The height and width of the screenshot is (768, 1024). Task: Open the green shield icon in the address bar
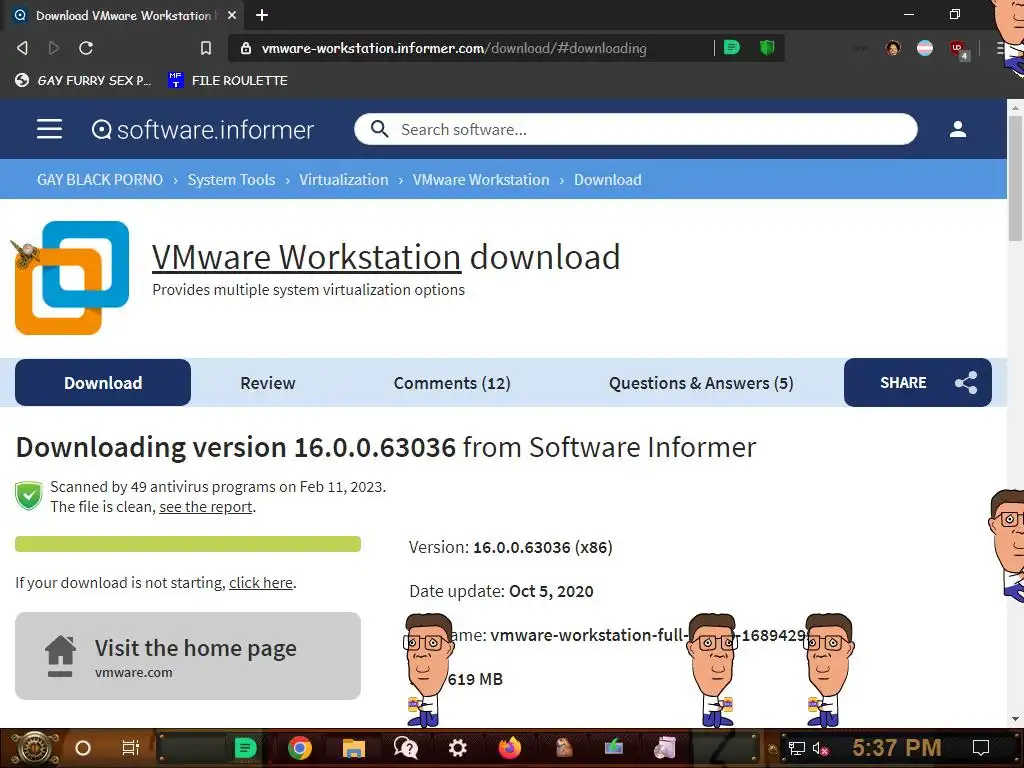coord(767,47)
